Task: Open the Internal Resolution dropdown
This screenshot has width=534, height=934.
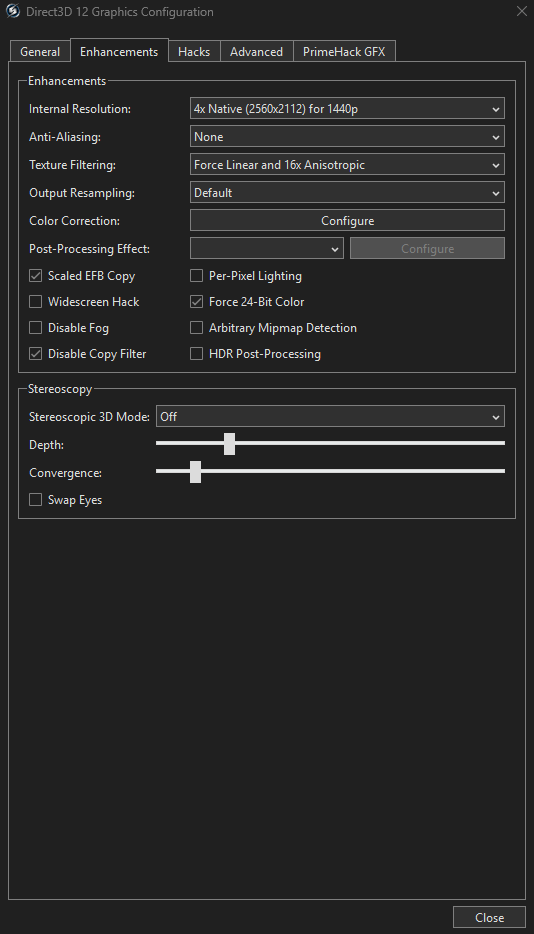Action: coord(347,108)
